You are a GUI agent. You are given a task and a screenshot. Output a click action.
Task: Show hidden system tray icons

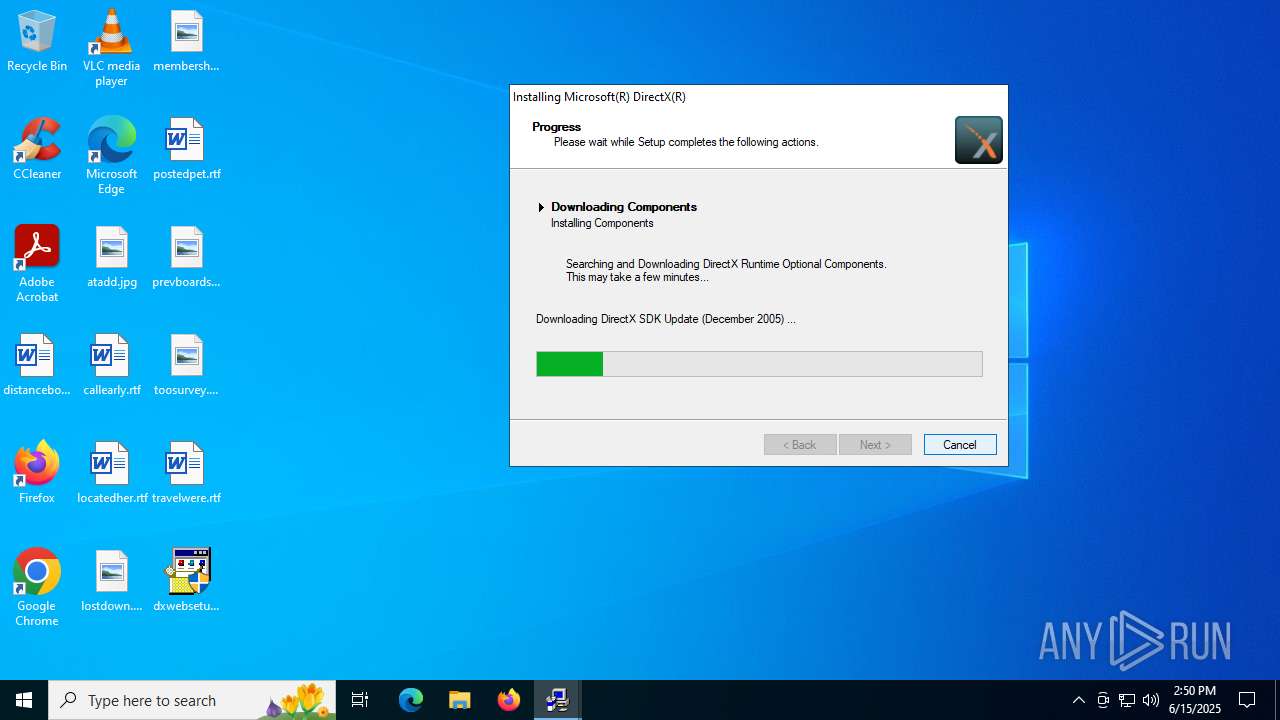pyautogui.click(x=1078, y=700)
